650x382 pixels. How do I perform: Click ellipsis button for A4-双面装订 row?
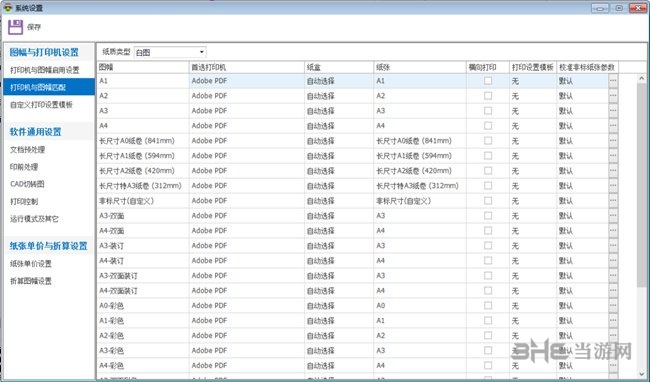click(x=613, y=290)
